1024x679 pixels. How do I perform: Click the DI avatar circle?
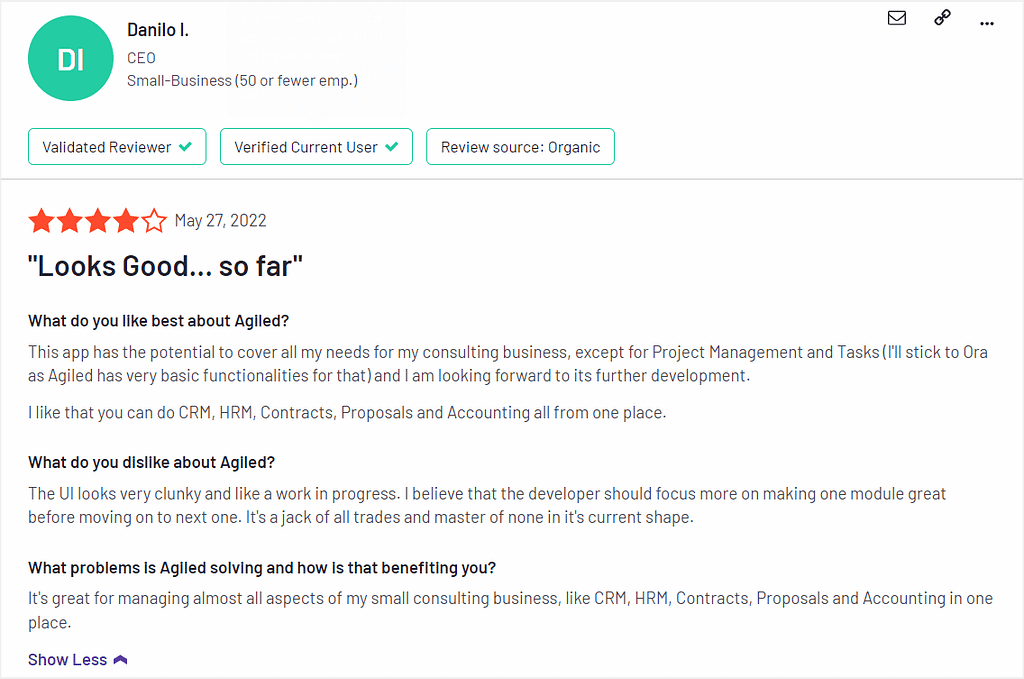click(71, 59)
